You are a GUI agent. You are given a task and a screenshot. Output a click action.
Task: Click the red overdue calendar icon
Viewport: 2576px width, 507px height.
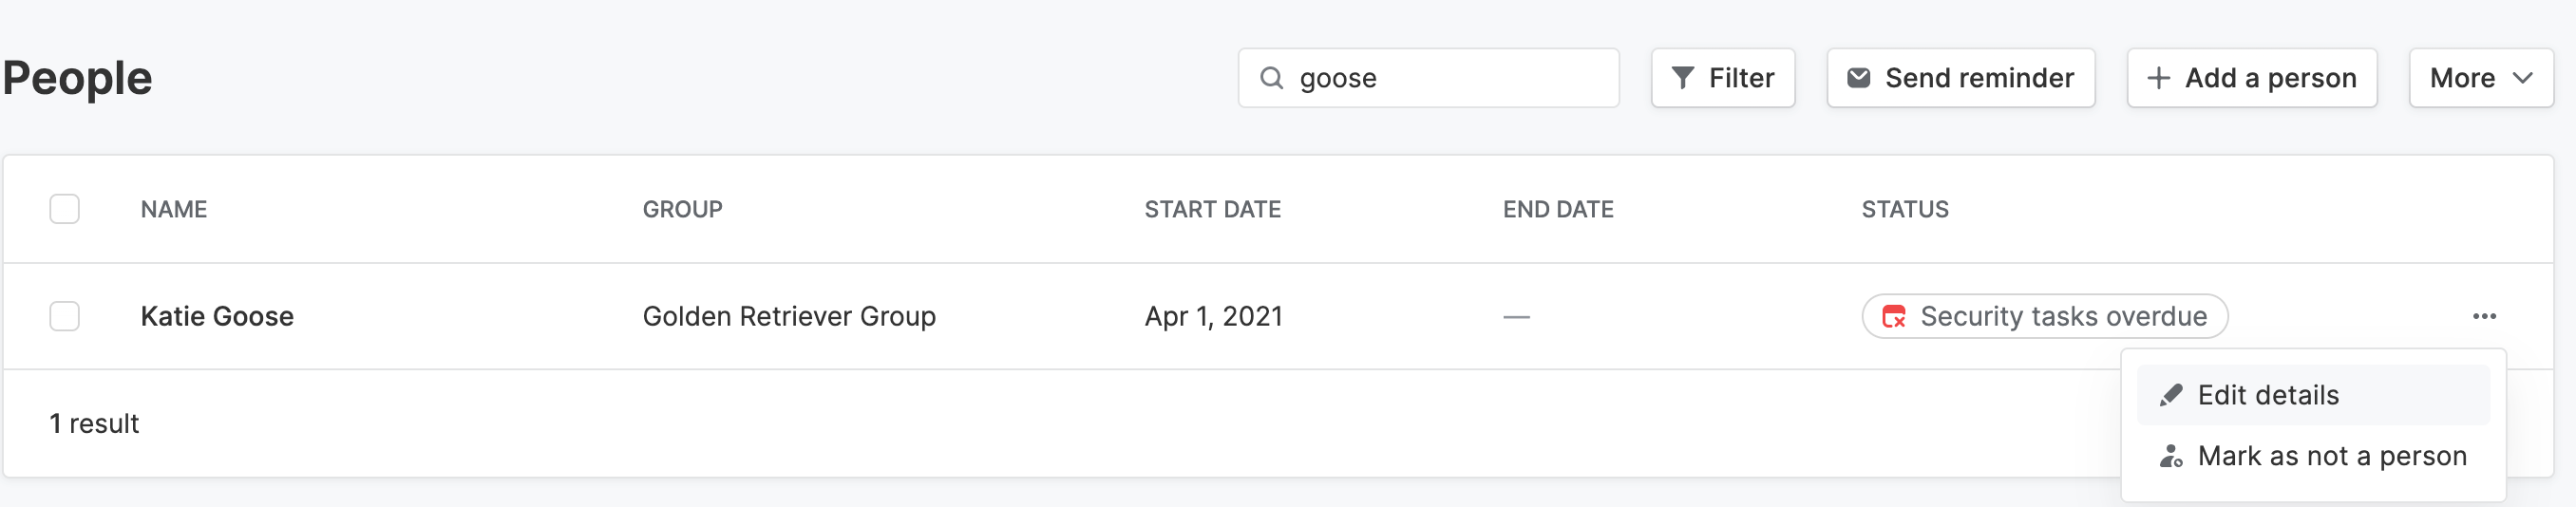pyautogui.click(x=1893, y=316)
